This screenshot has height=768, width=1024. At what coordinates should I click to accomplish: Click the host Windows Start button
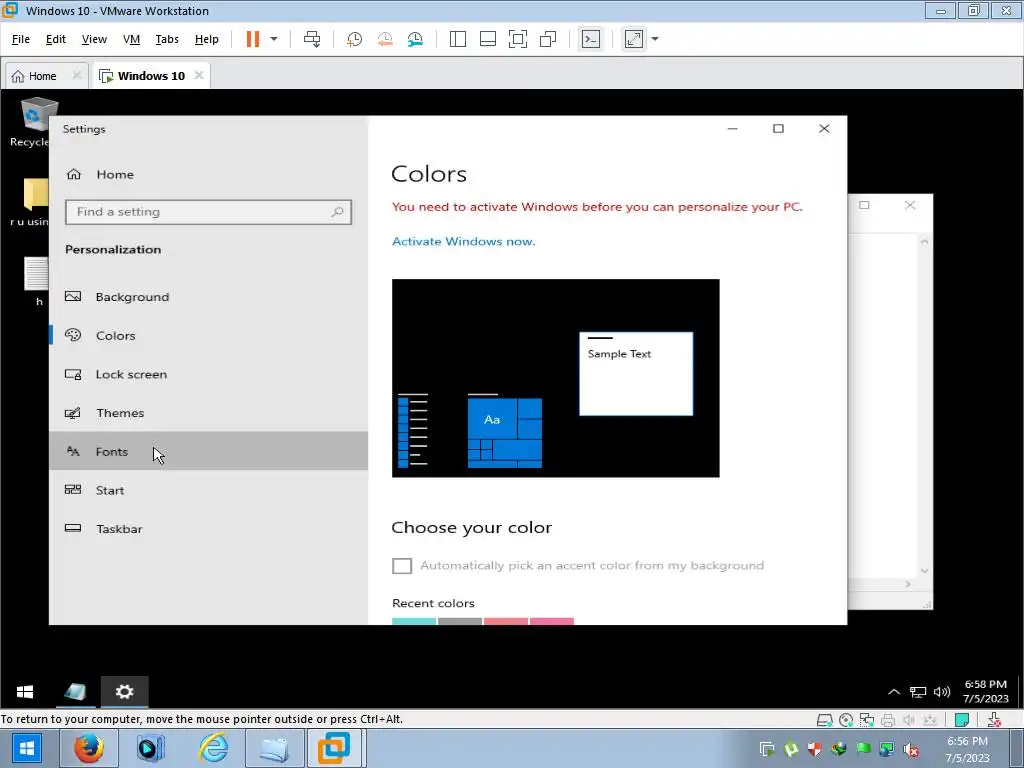point(27,748)
